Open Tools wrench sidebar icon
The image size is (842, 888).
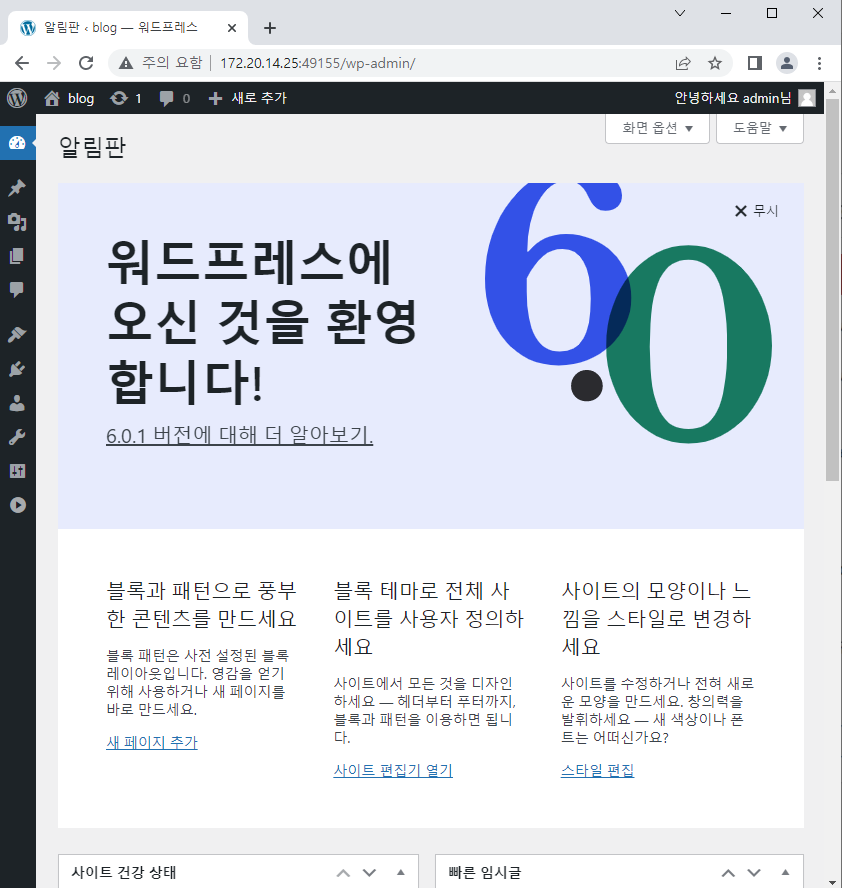point(17,437)
